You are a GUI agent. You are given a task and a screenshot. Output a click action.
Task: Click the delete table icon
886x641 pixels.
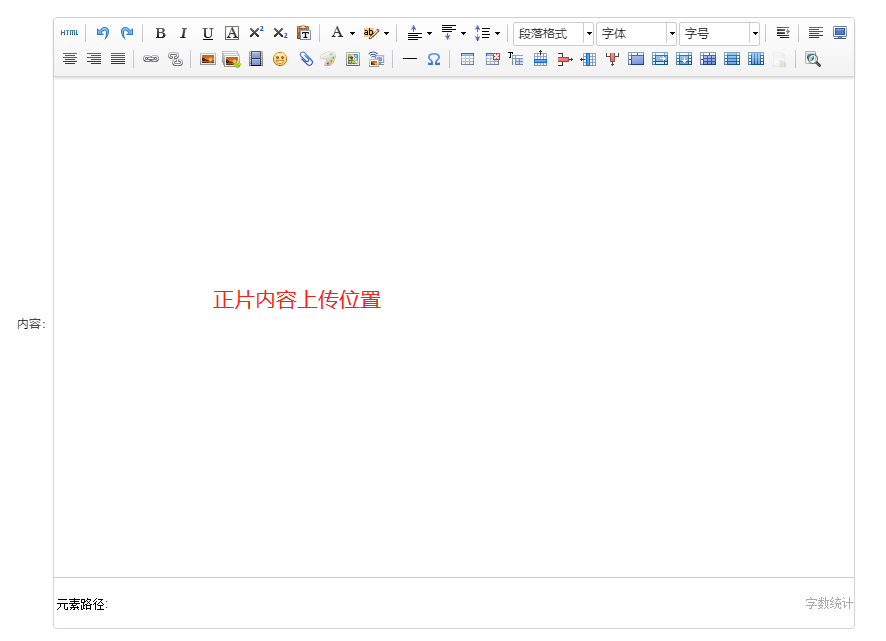tap(493, 59)
